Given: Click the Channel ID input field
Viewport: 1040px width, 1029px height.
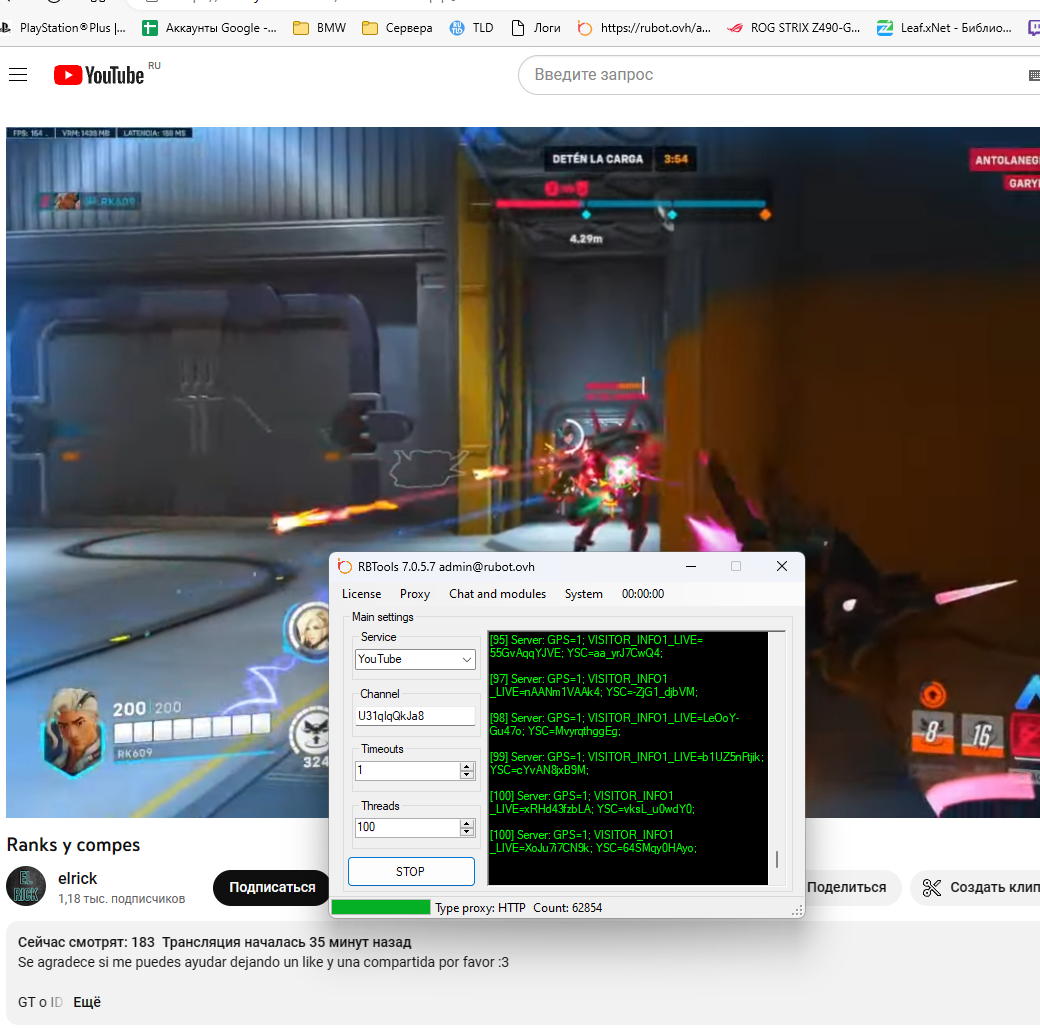Looking at the screenshot, I should click(415, 716).
